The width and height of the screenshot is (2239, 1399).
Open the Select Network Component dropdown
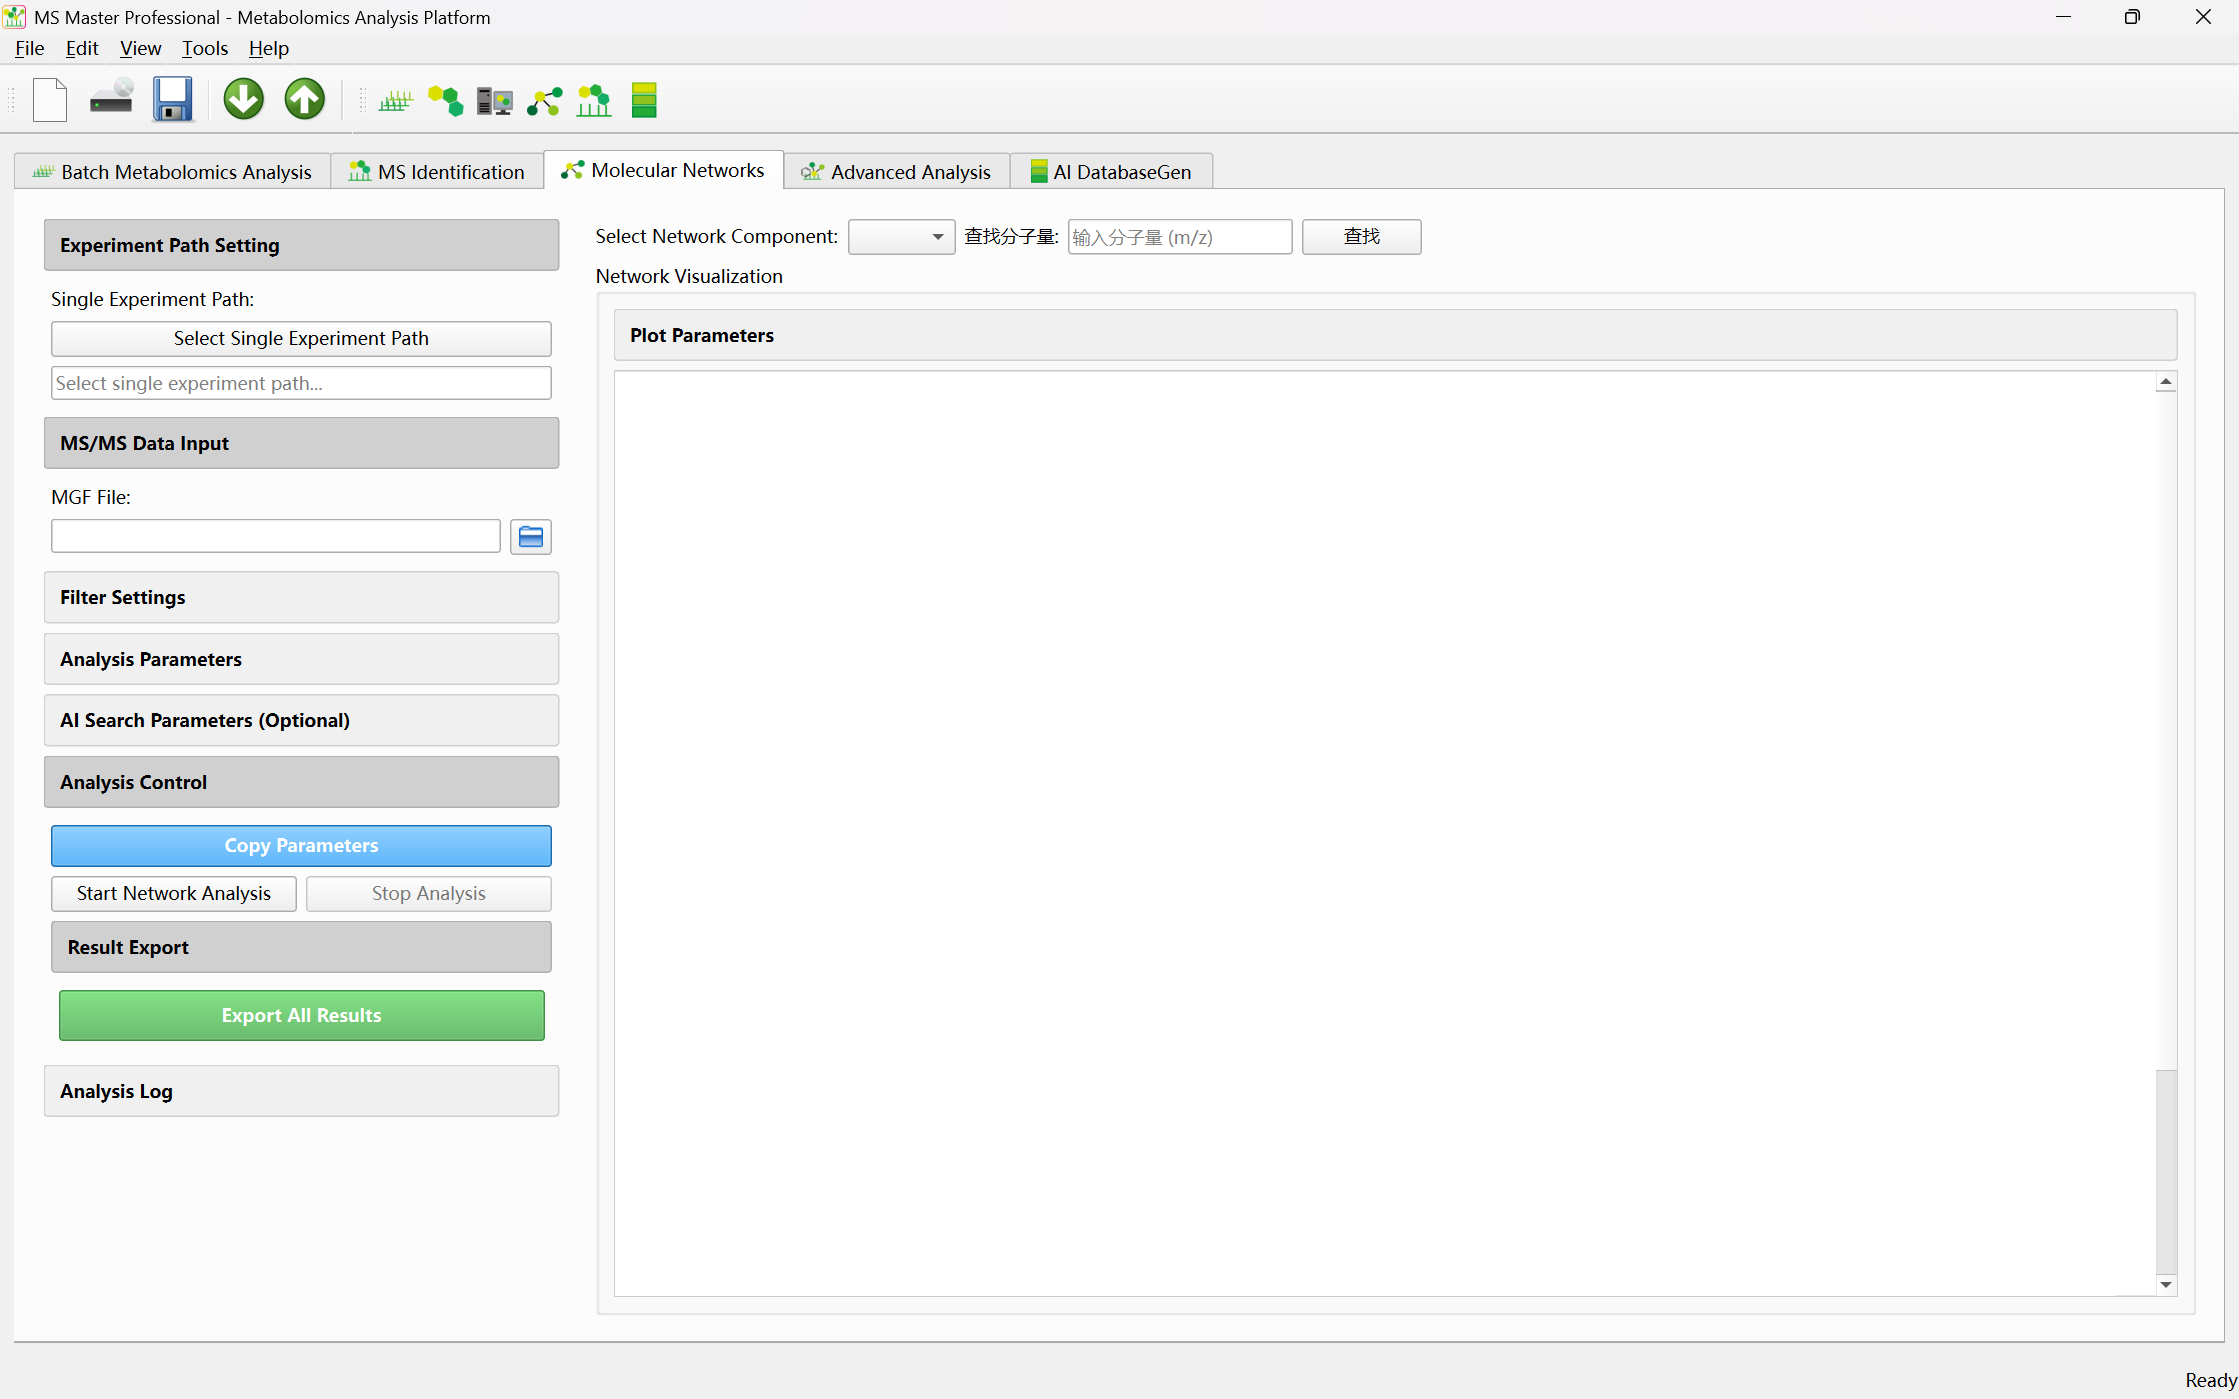[902, 237]
